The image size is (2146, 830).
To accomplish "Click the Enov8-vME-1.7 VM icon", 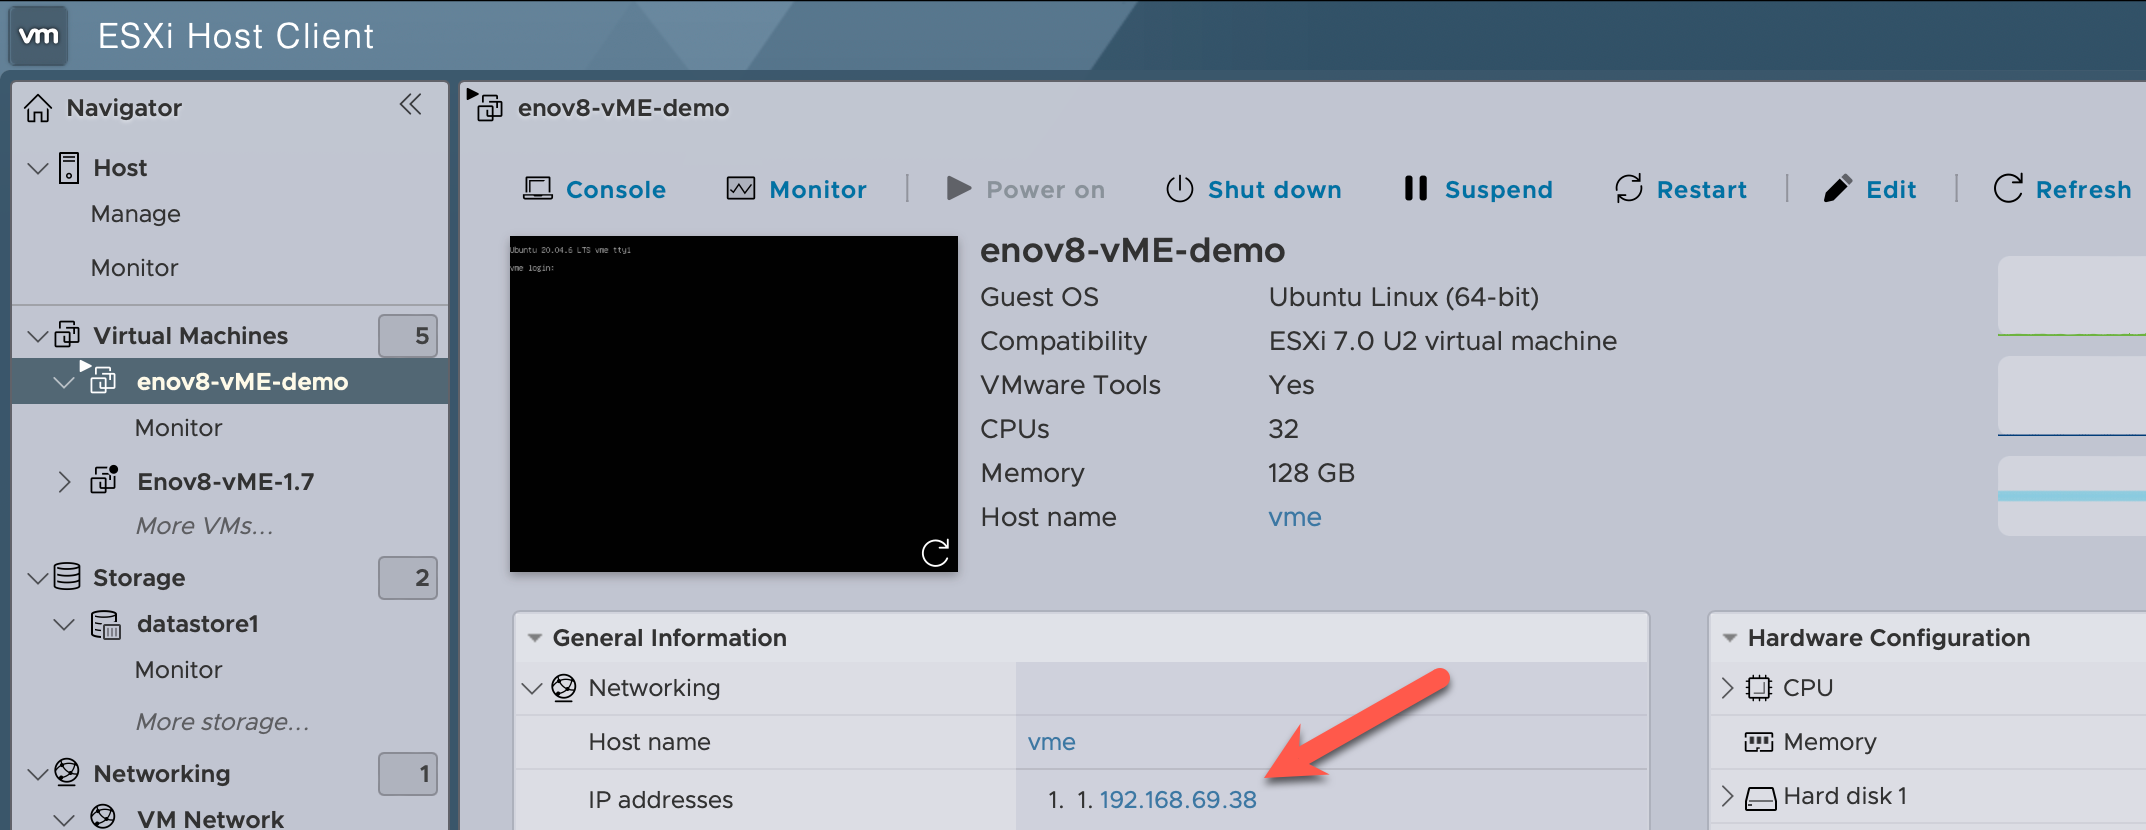I will [104, 479].
